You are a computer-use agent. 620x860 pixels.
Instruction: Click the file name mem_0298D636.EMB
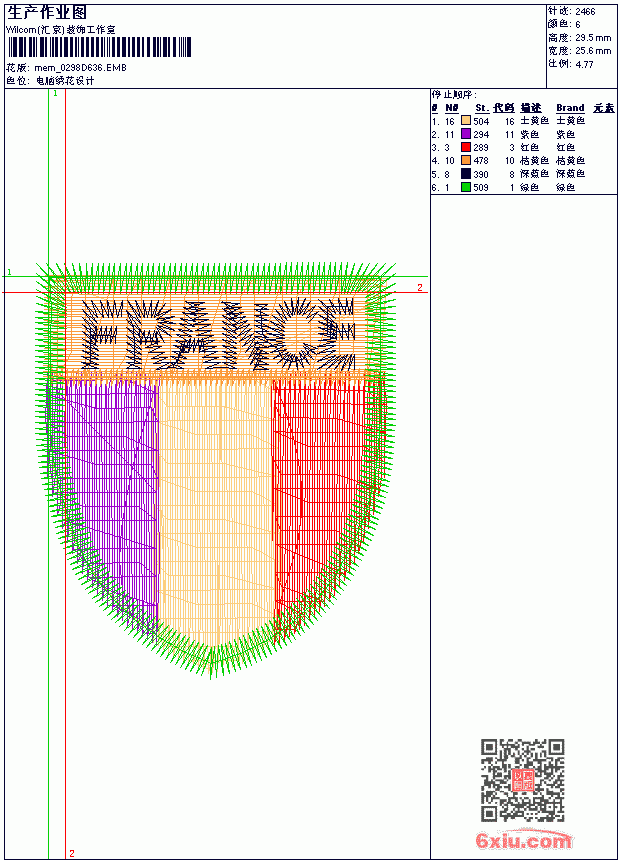(x=81, y=67)
